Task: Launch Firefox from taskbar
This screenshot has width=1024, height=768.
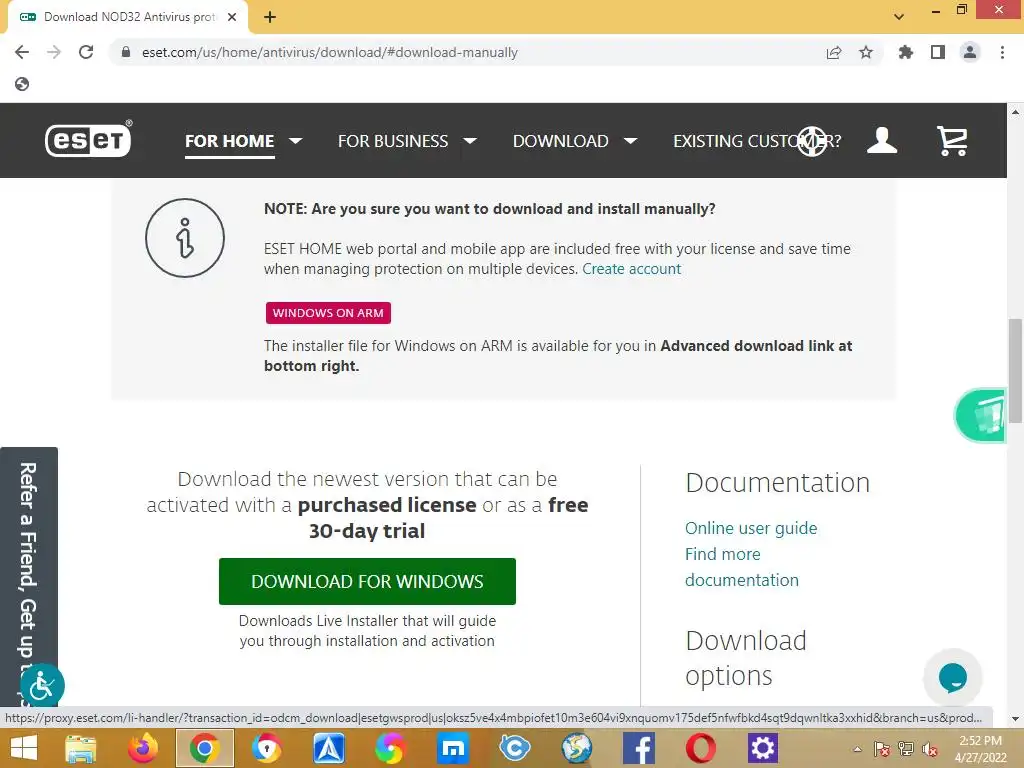Action: tap(142, 748)
